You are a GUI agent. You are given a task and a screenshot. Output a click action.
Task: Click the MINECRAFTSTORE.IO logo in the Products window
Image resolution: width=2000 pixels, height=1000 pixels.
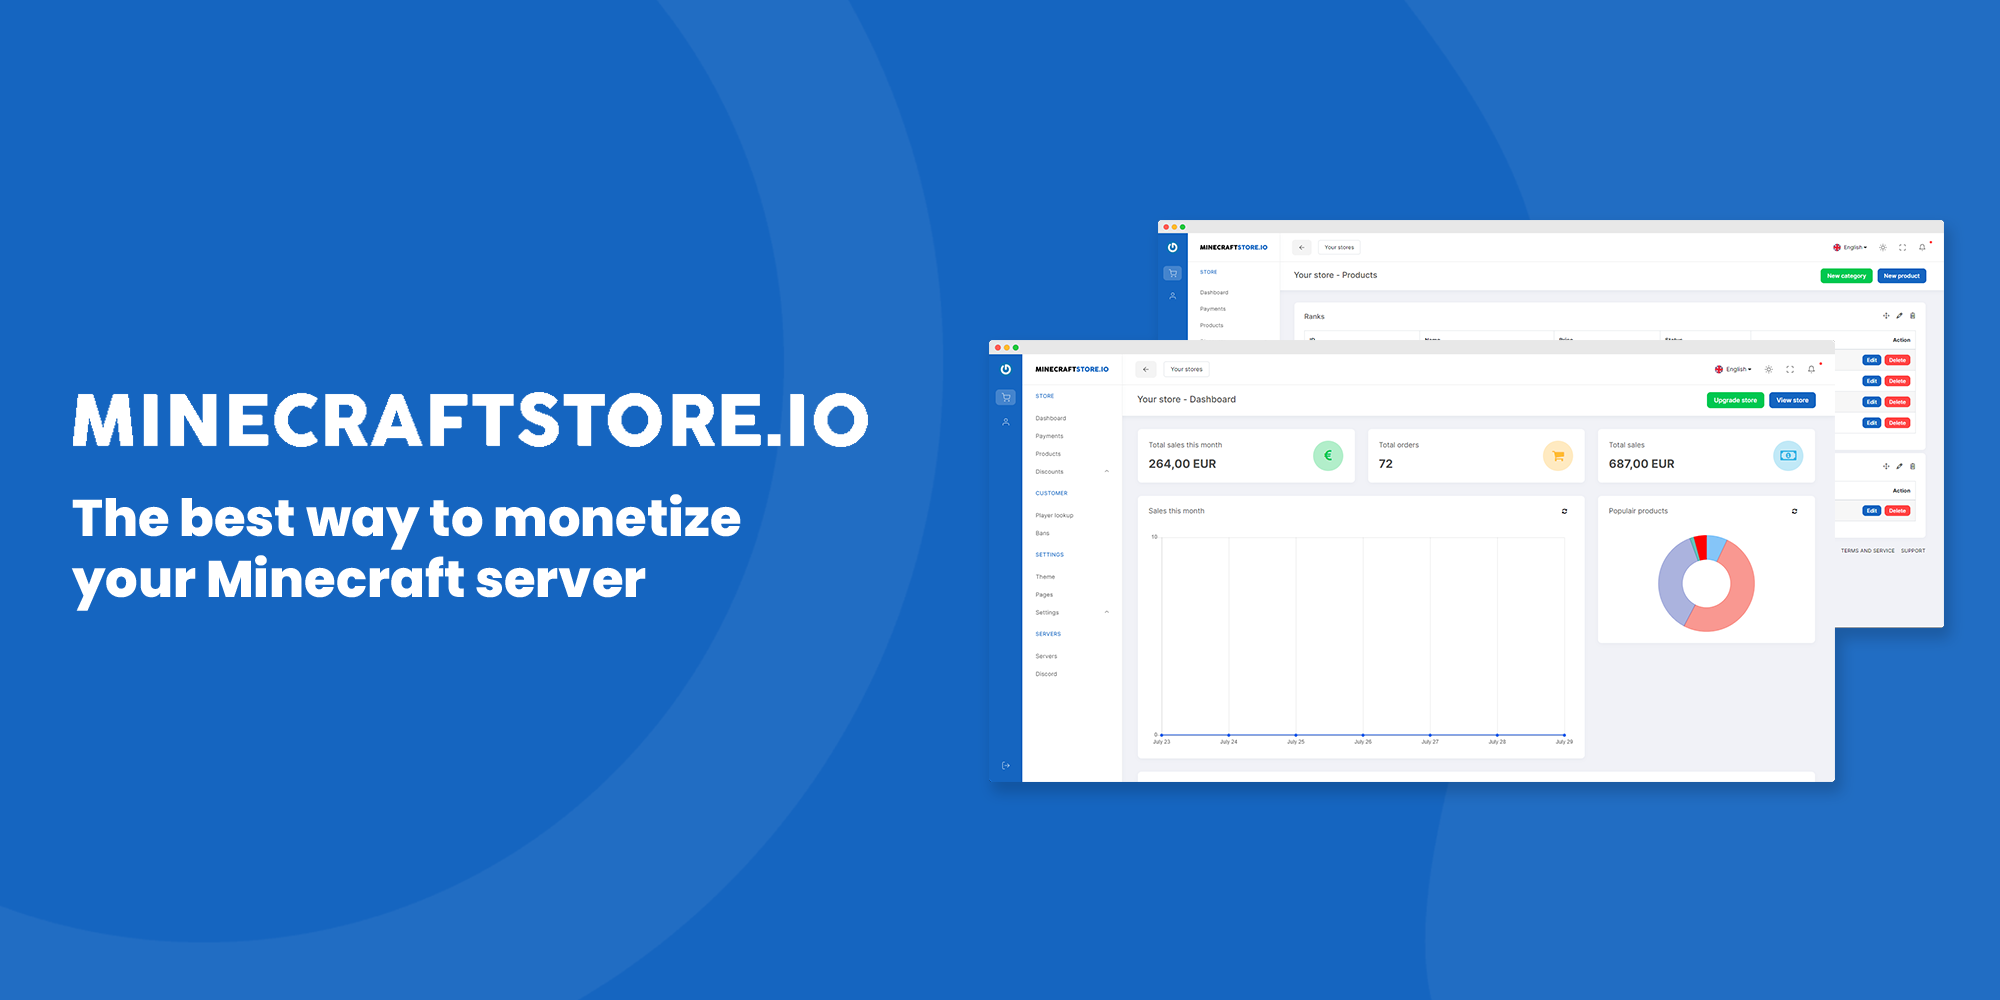1234,247
